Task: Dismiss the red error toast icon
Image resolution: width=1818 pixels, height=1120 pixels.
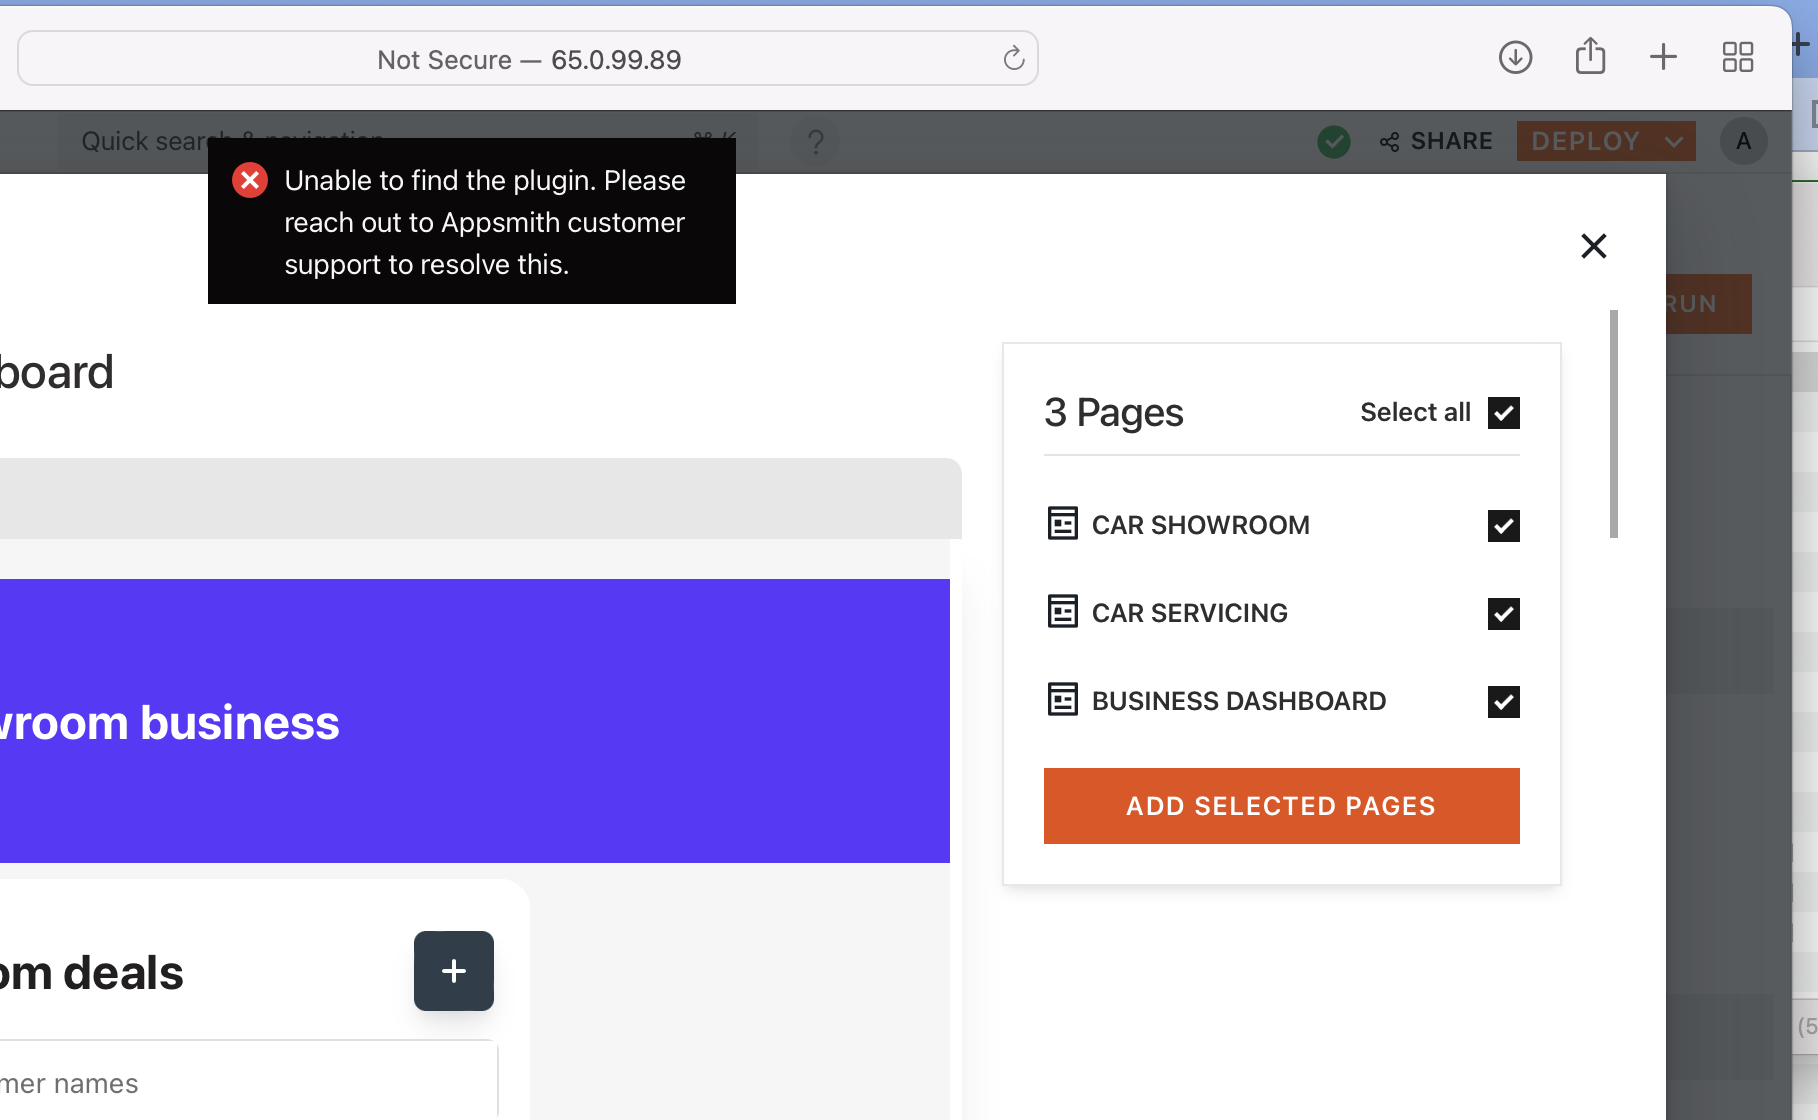Action: click(x=250, y=180)
